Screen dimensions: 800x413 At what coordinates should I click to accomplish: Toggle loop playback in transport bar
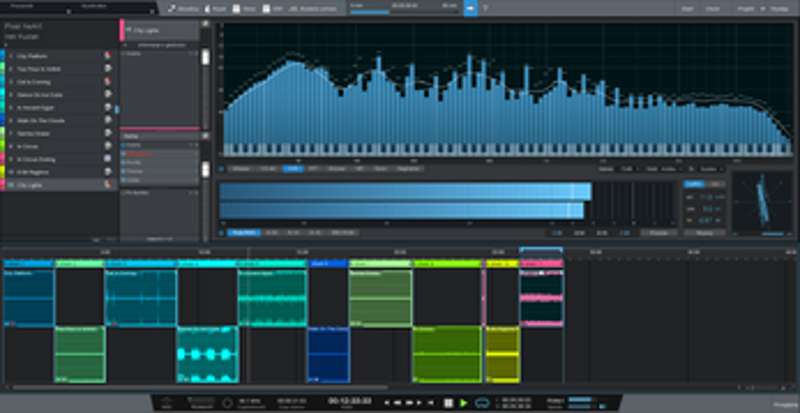[481, 403]
